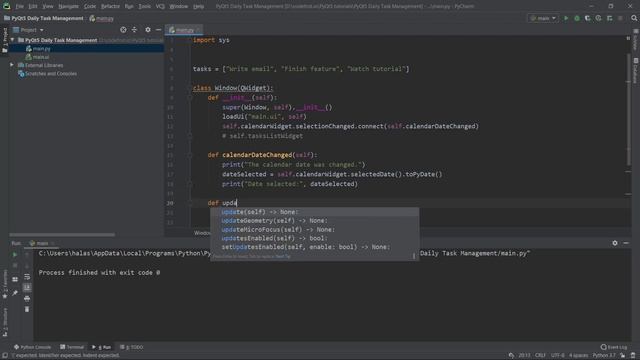Open the Code menu
The height and width of the screenshot is (360, 640).
pos(90,6)
